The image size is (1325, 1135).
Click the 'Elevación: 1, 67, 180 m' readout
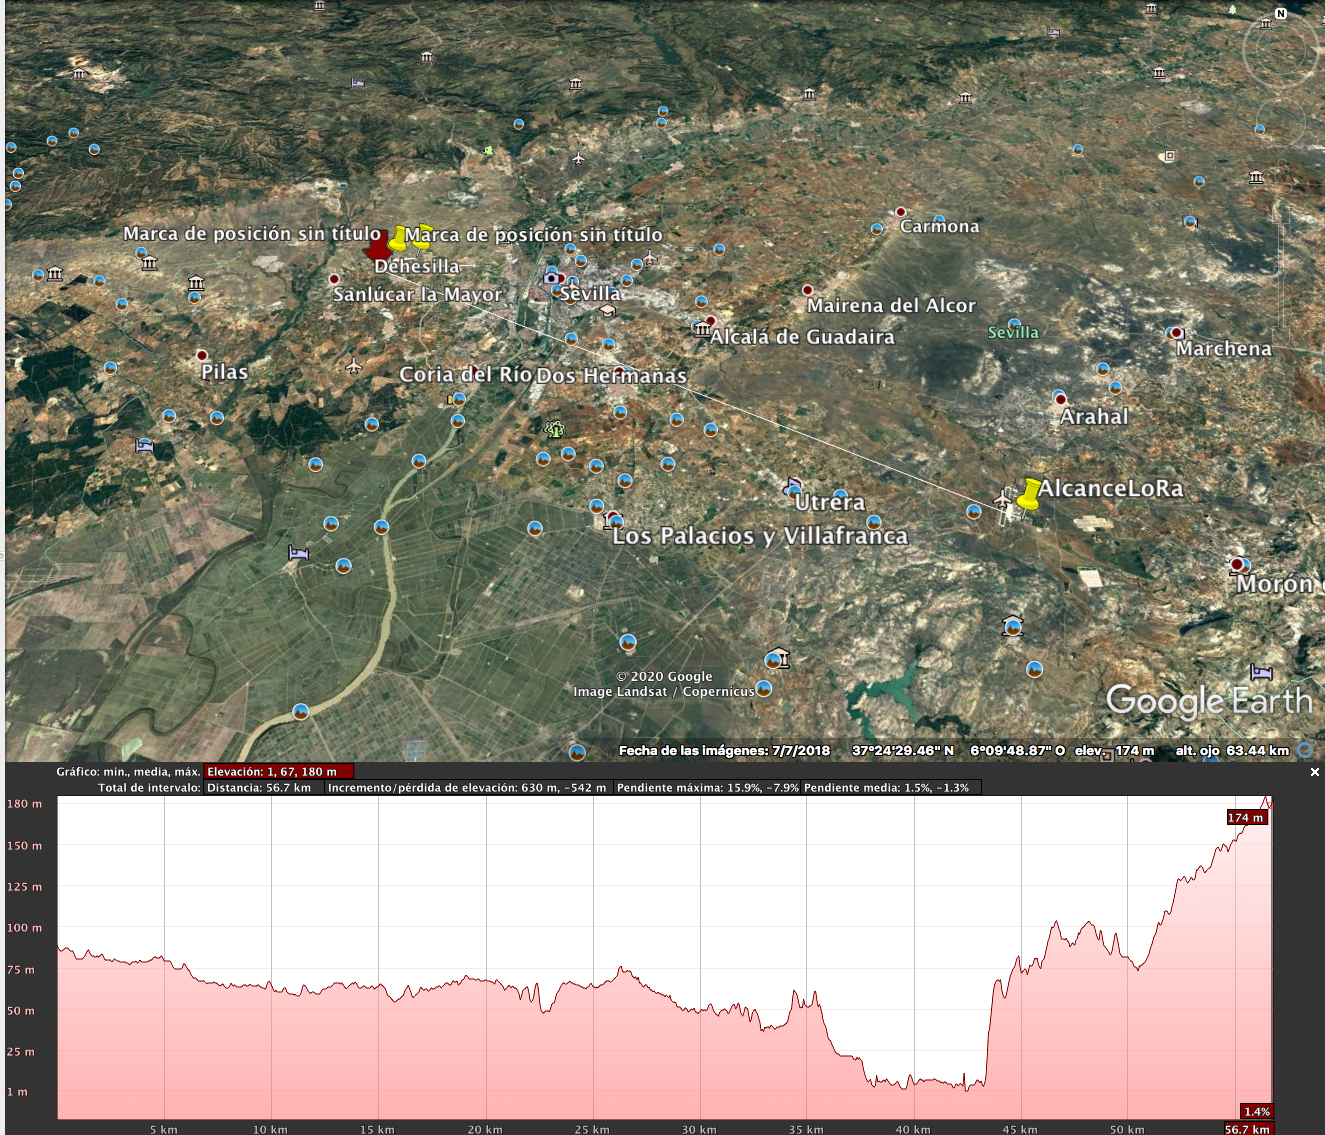point(278,772)
